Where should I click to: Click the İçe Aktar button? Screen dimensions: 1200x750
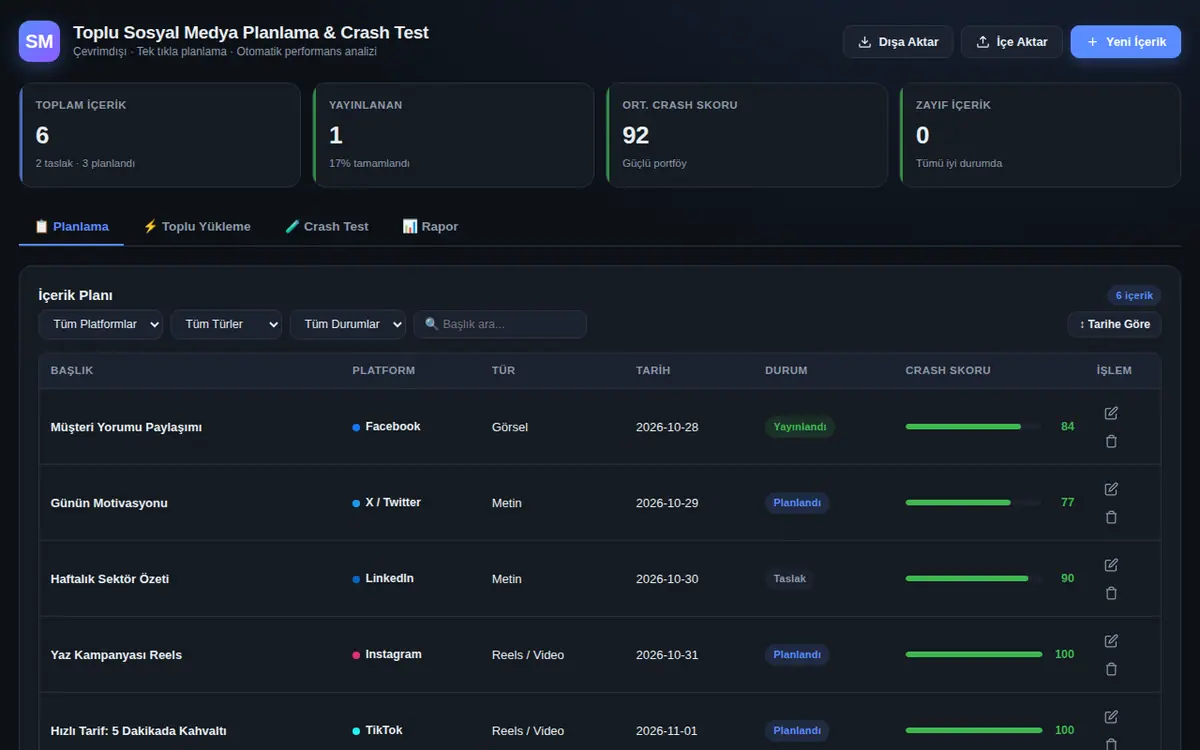pos(1012,42)
